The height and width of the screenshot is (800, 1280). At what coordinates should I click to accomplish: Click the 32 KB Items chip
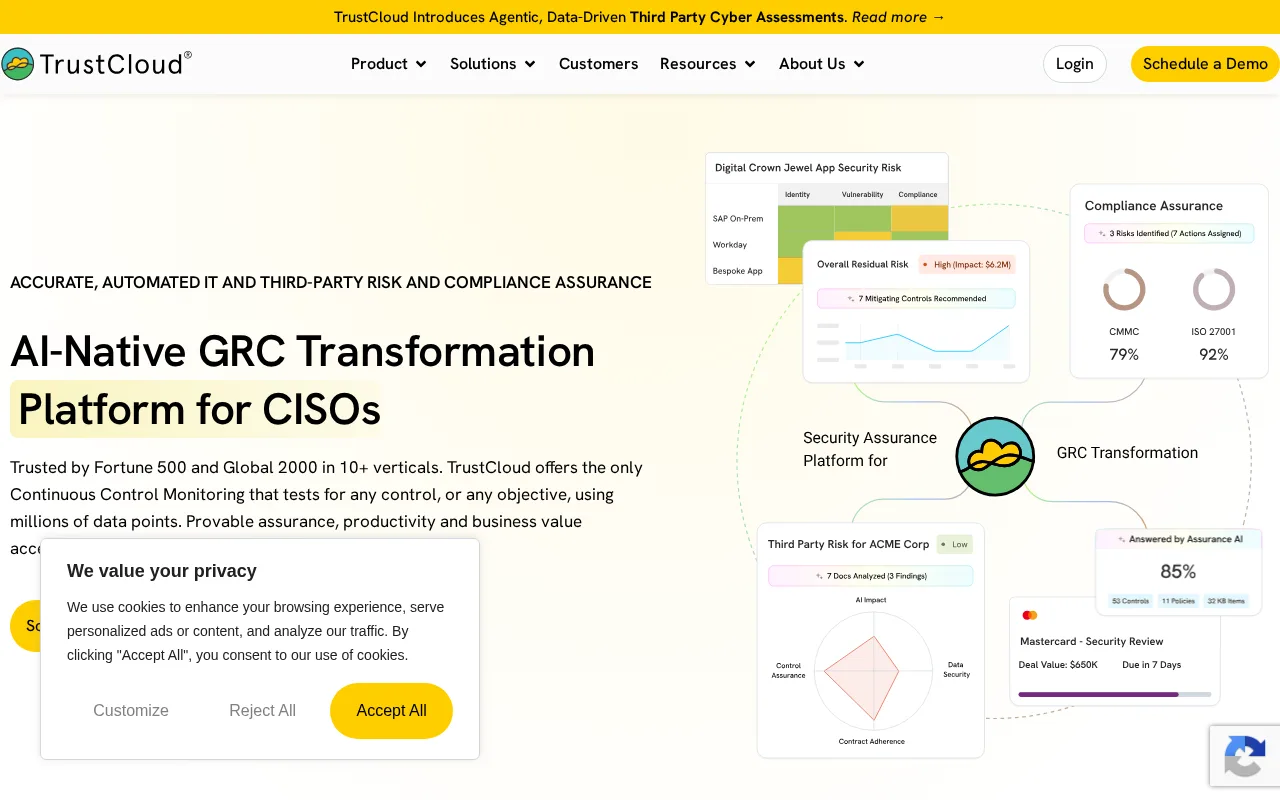tap(1226, 601)
